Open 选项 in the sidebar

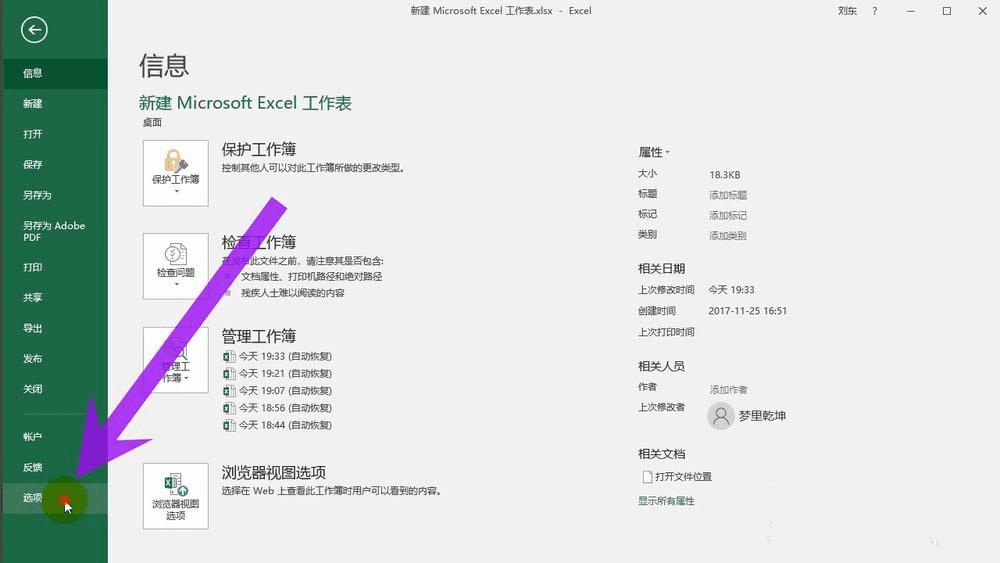tap(54, 498)
